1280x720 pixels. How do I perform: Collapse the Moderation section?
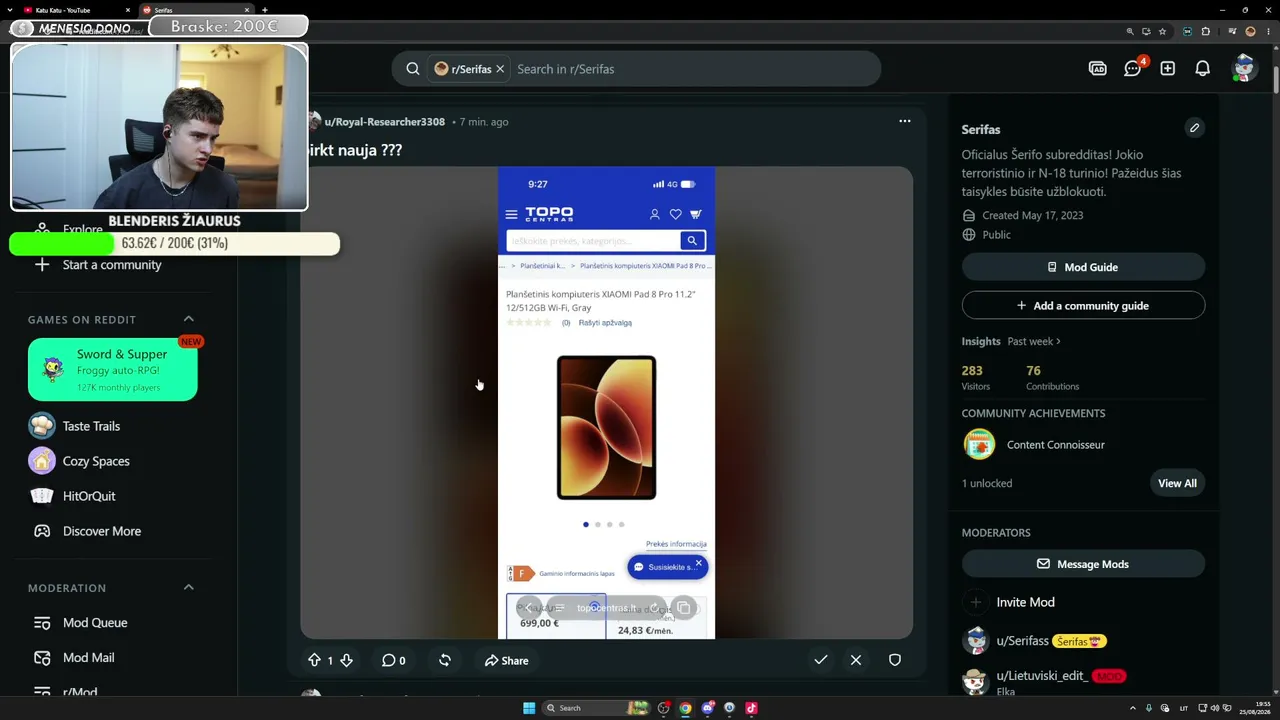(x=189, y=587)
